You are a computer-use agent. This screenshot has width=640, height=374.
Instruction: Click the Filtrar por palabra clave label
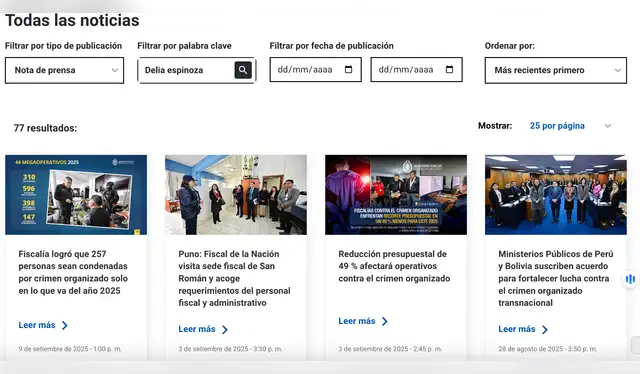click(x=184, y=46)
